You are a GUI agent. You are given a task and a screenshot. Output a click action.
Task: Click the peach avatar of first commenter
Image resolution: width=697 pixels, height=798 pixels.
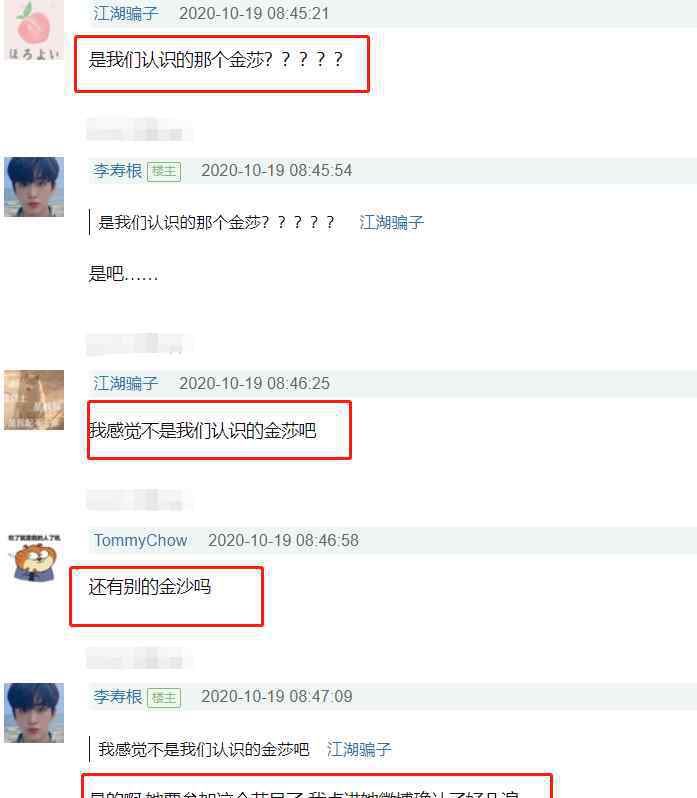pos(34,30)
